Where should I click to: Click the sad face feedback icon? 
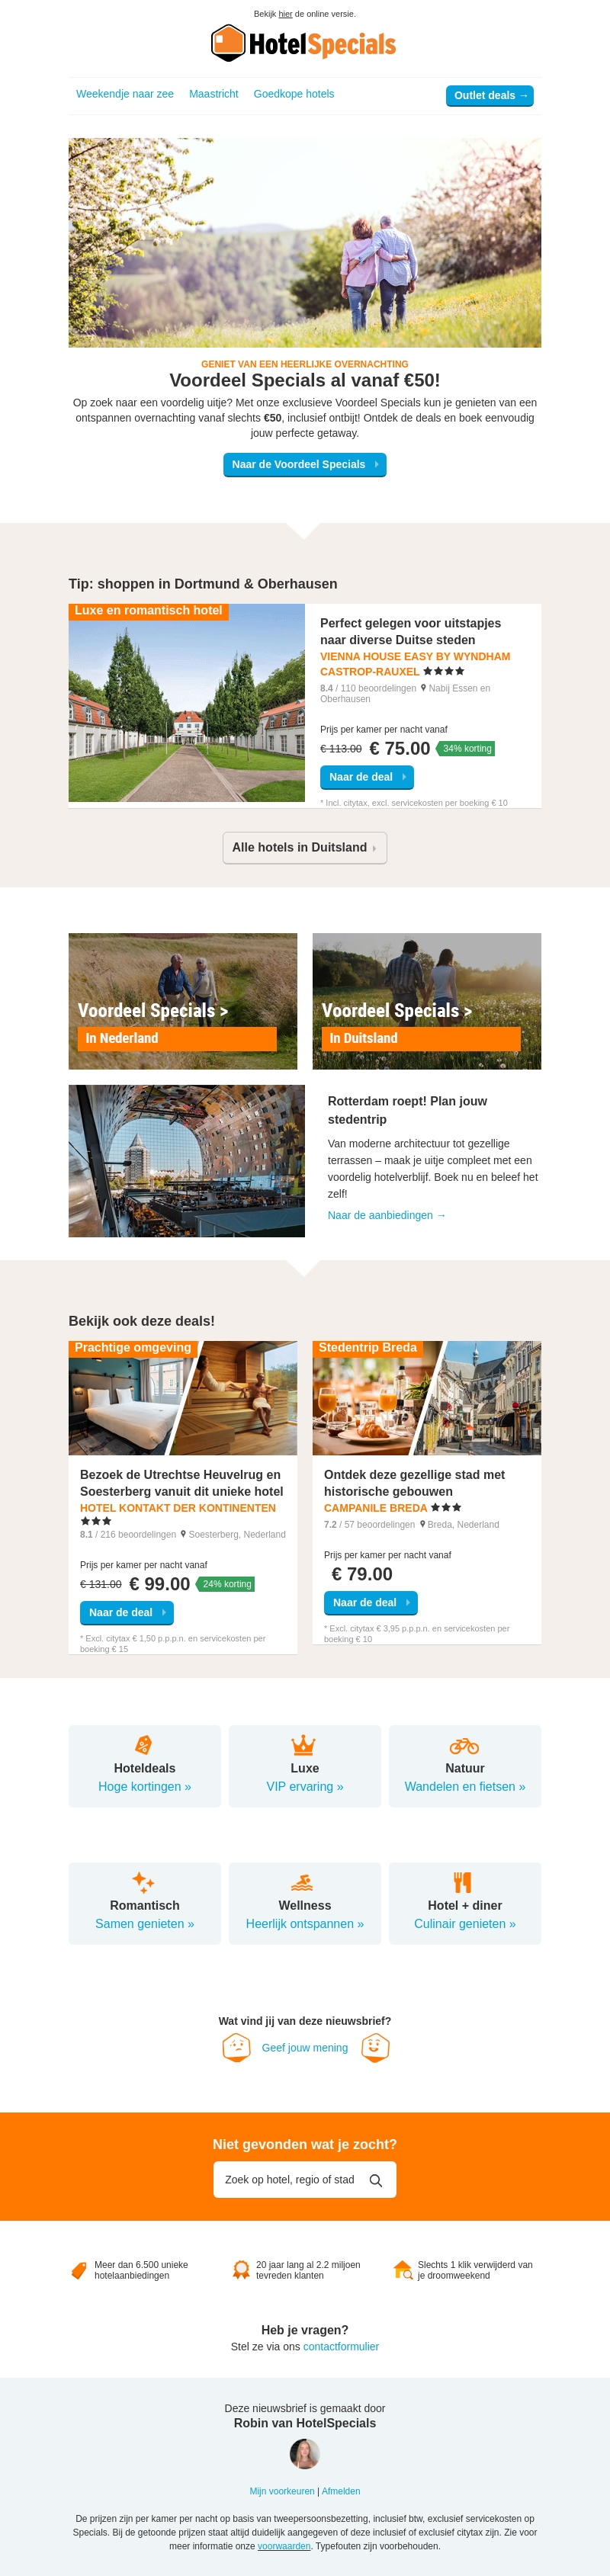point(236,2046)
